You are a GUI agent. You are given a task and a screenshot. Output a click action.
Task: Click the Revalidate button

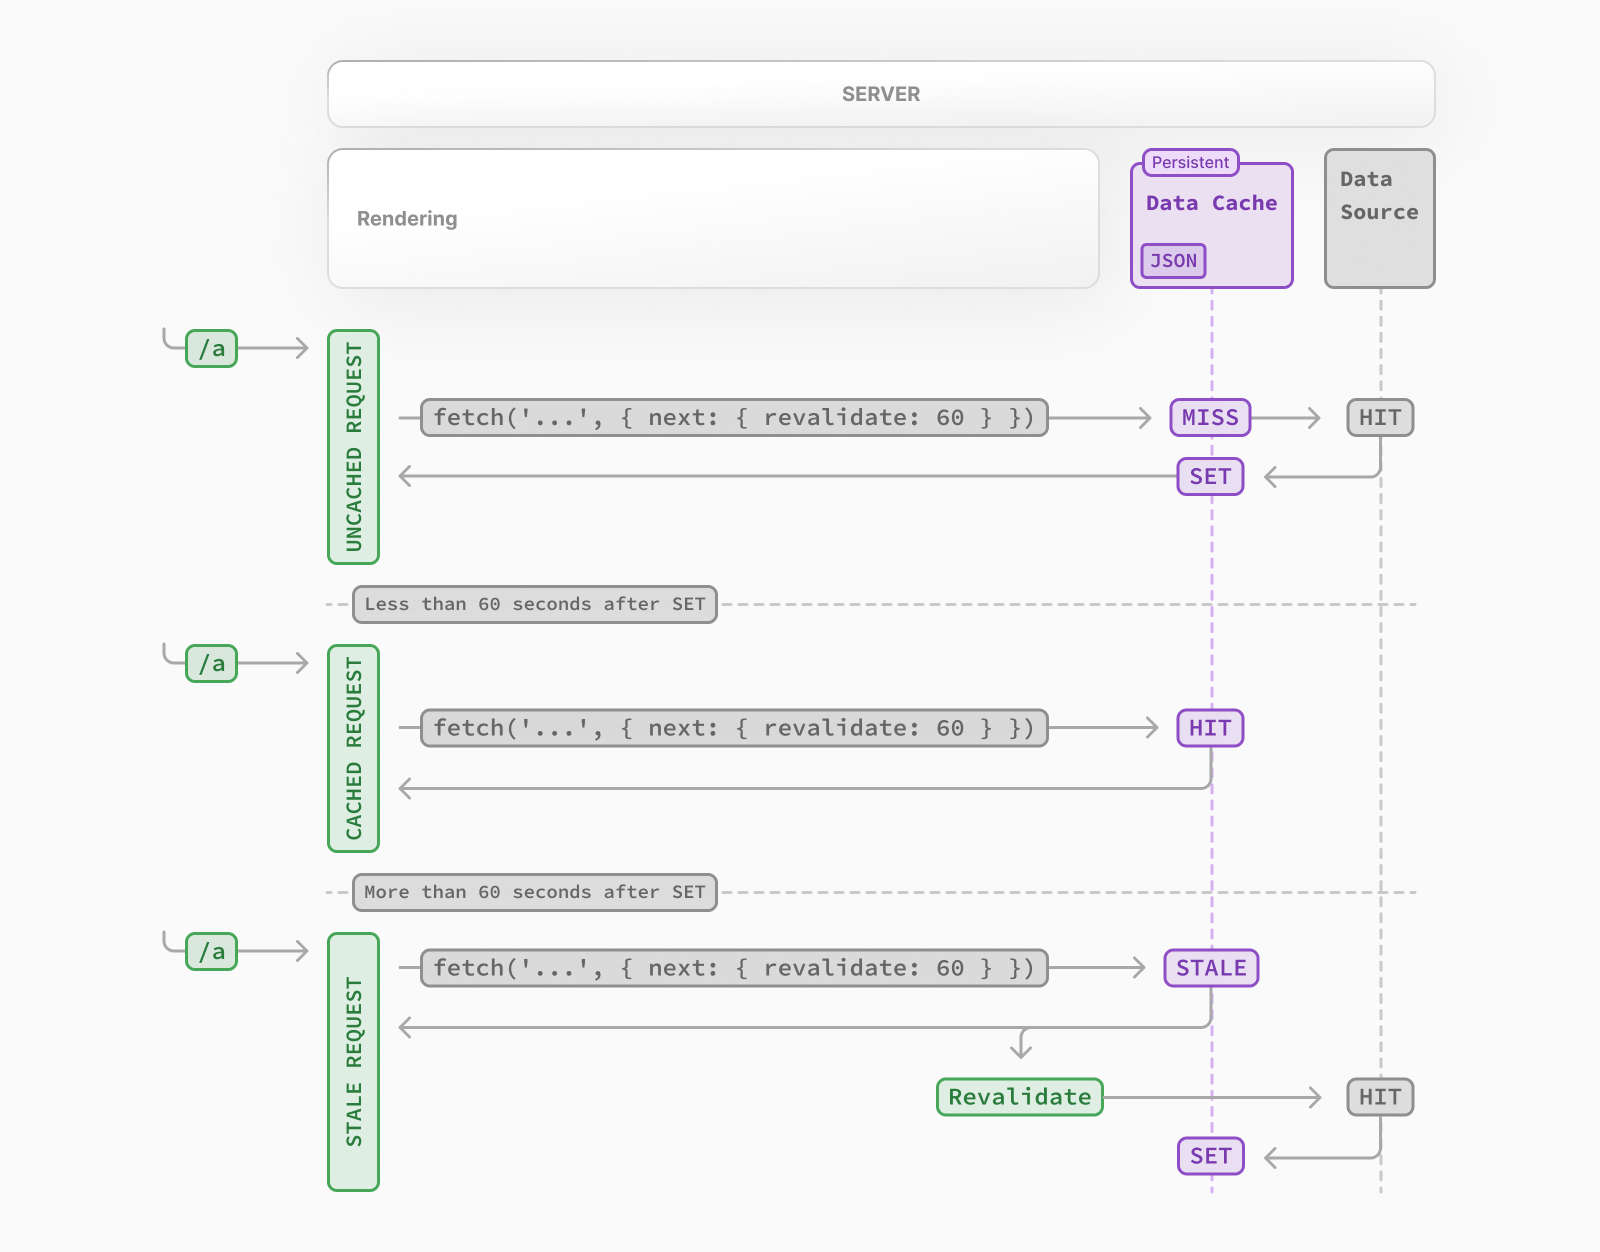pyautogui.click(x=1019, y=1096)
